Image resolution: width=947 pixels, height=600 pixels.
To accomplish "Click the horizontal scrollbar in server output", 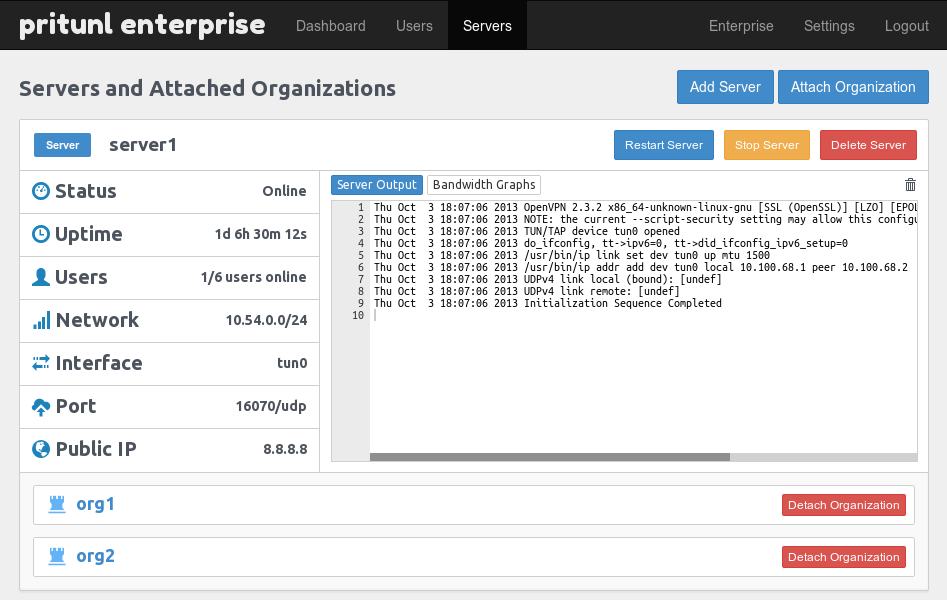I will pyautogui.click(x=549, y=457).
